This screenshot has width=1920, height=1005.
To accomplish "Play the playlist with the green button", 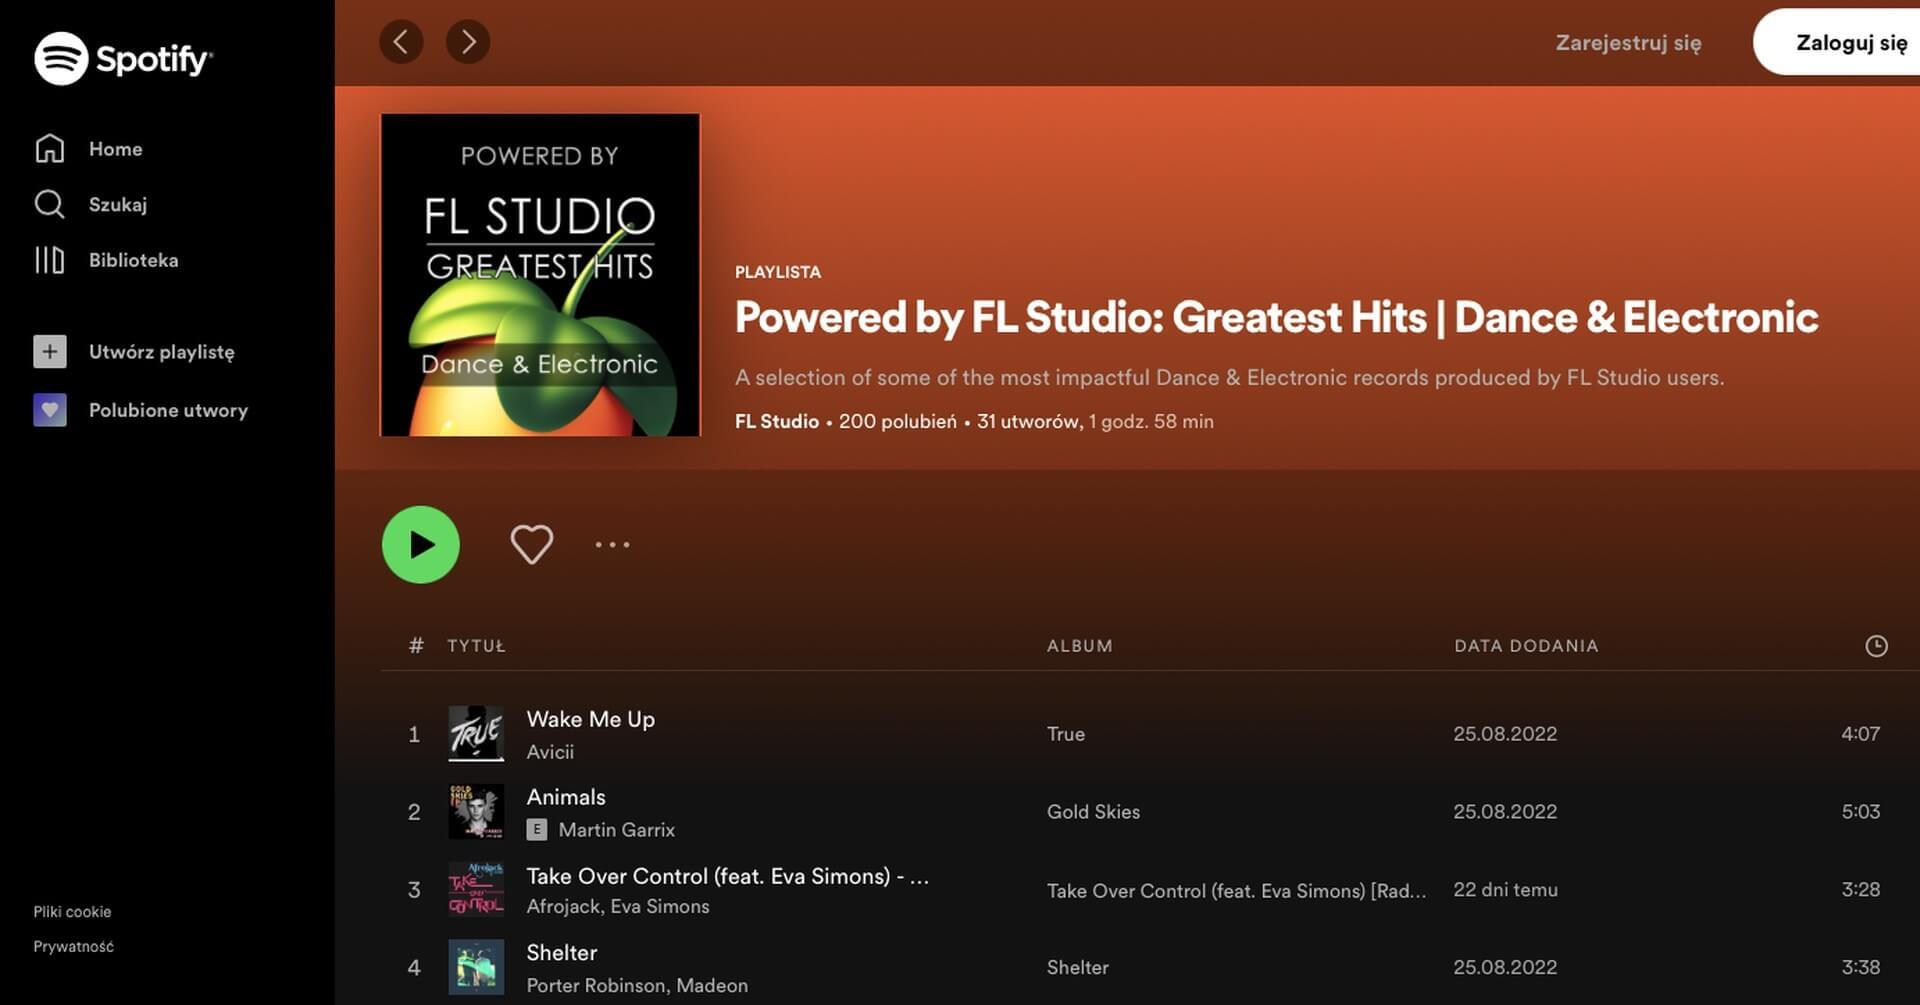I will [x=421, y=545].
